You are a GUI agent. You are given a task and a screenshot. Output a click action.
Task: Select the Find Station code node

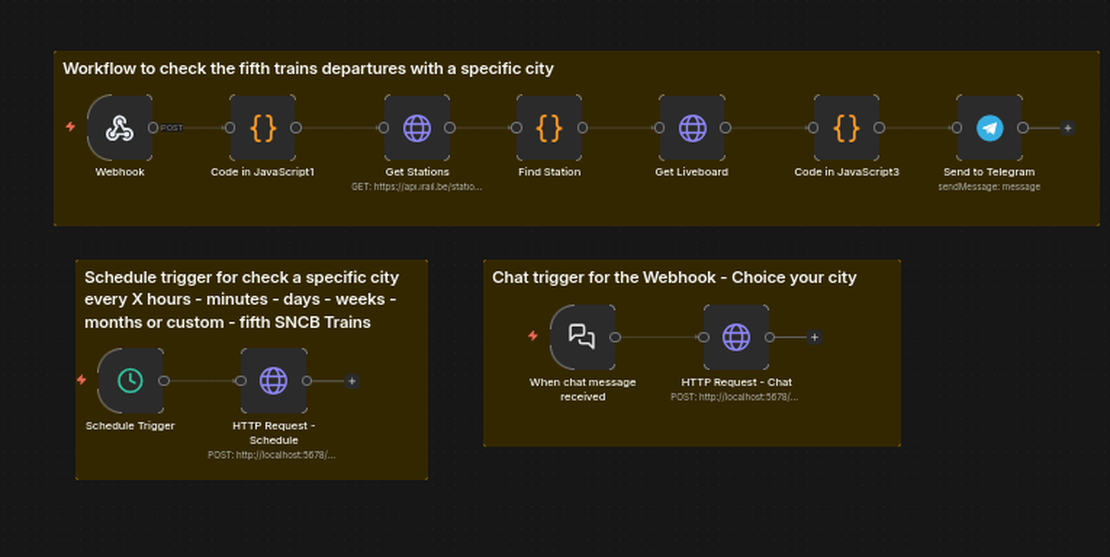pos(549,128)
